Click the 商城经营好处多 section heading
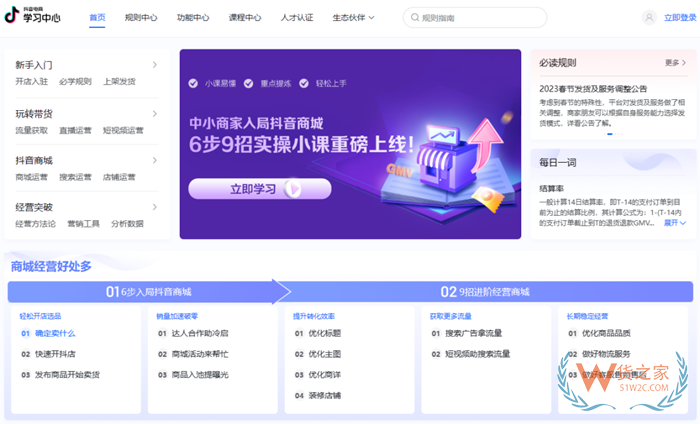 click(x=51, y=266)
